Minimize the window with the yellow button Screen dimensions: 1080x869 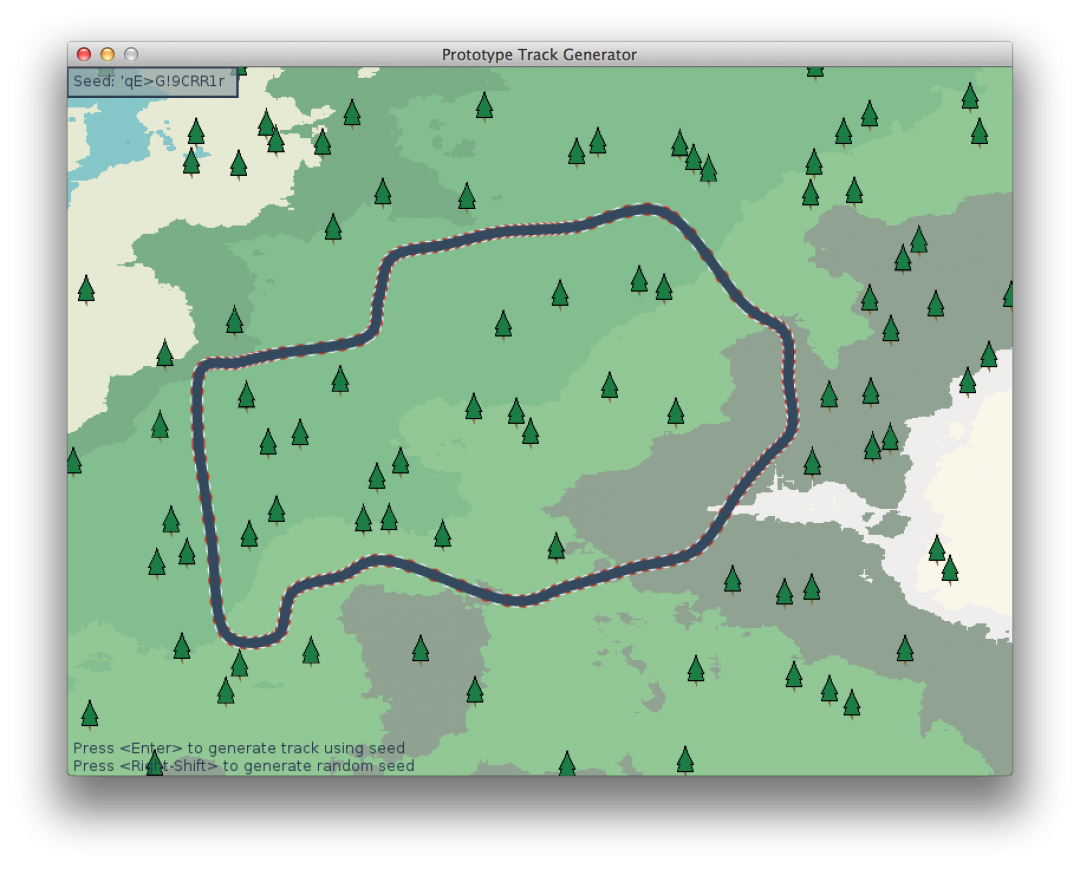pos(107,55)
